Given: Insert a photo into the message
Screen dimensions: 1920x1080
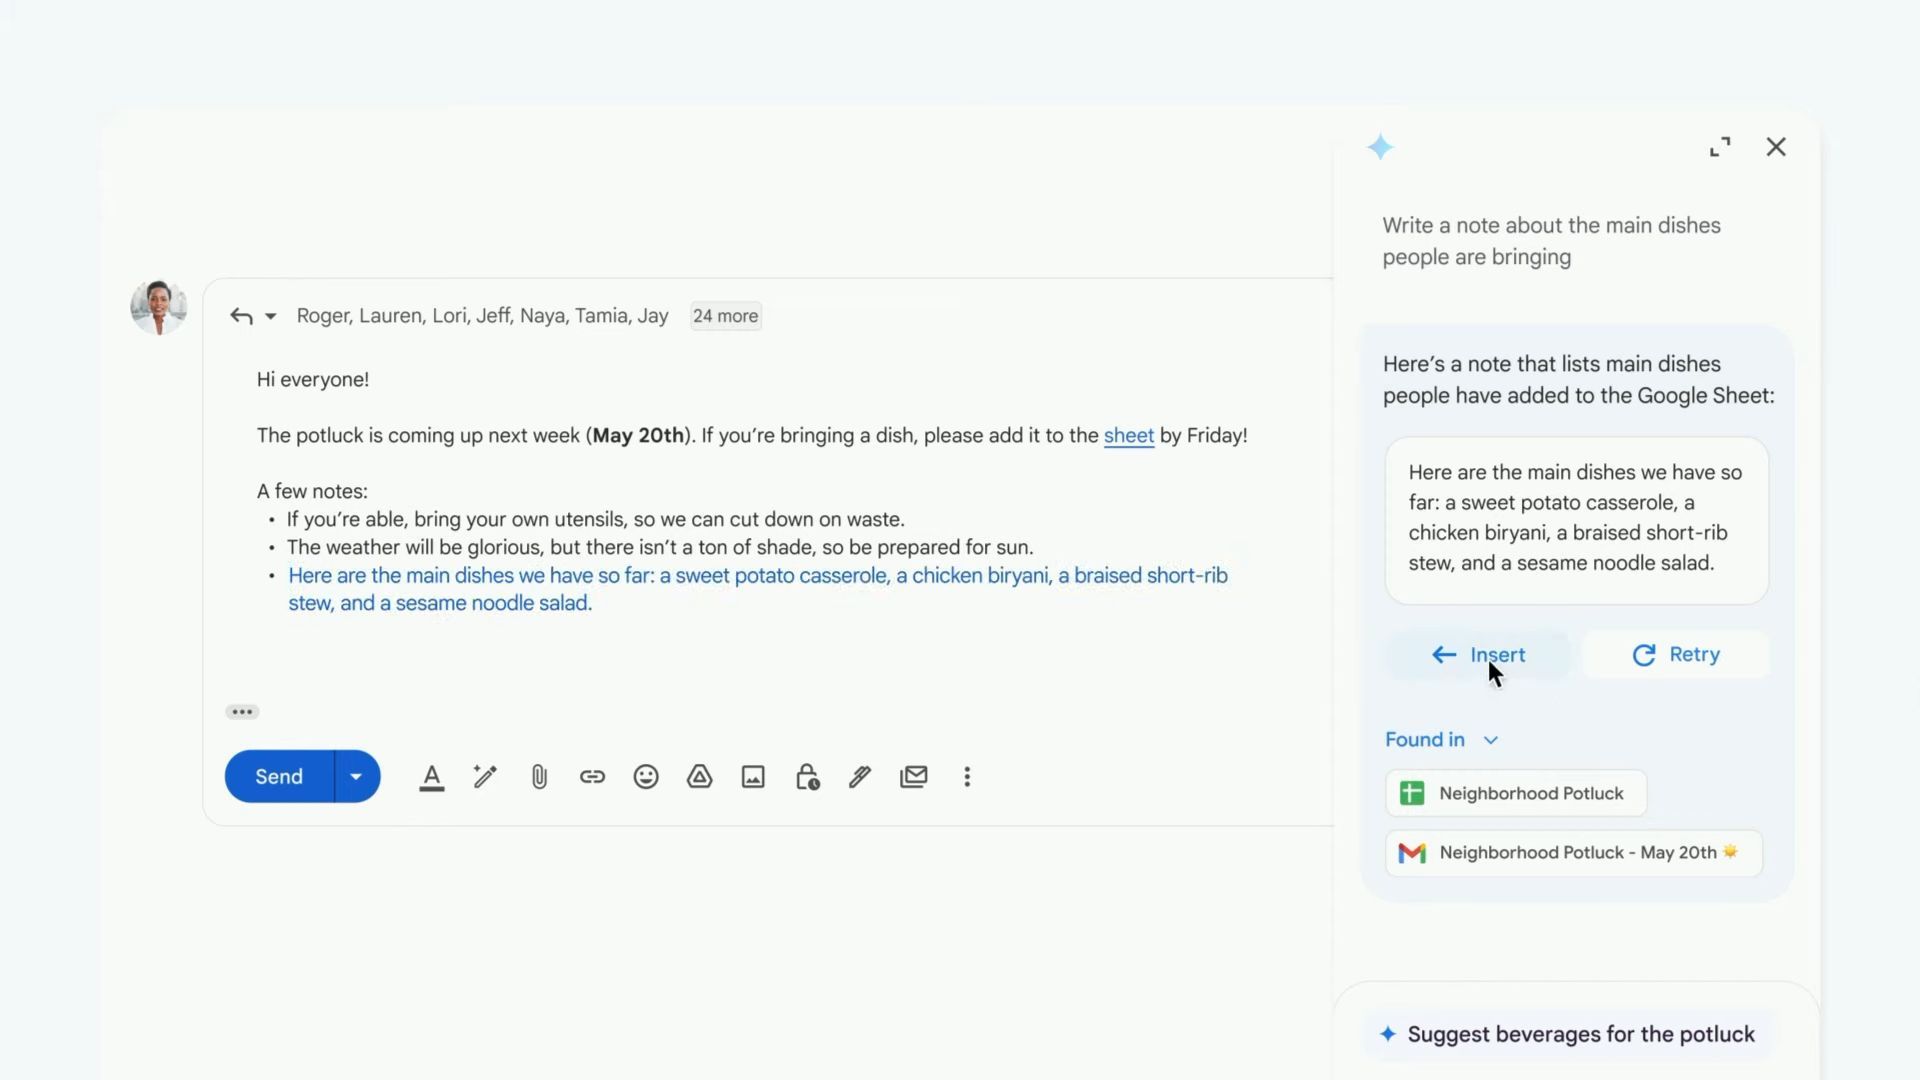Looking at the screenshot, I should [x=753, y=776].
